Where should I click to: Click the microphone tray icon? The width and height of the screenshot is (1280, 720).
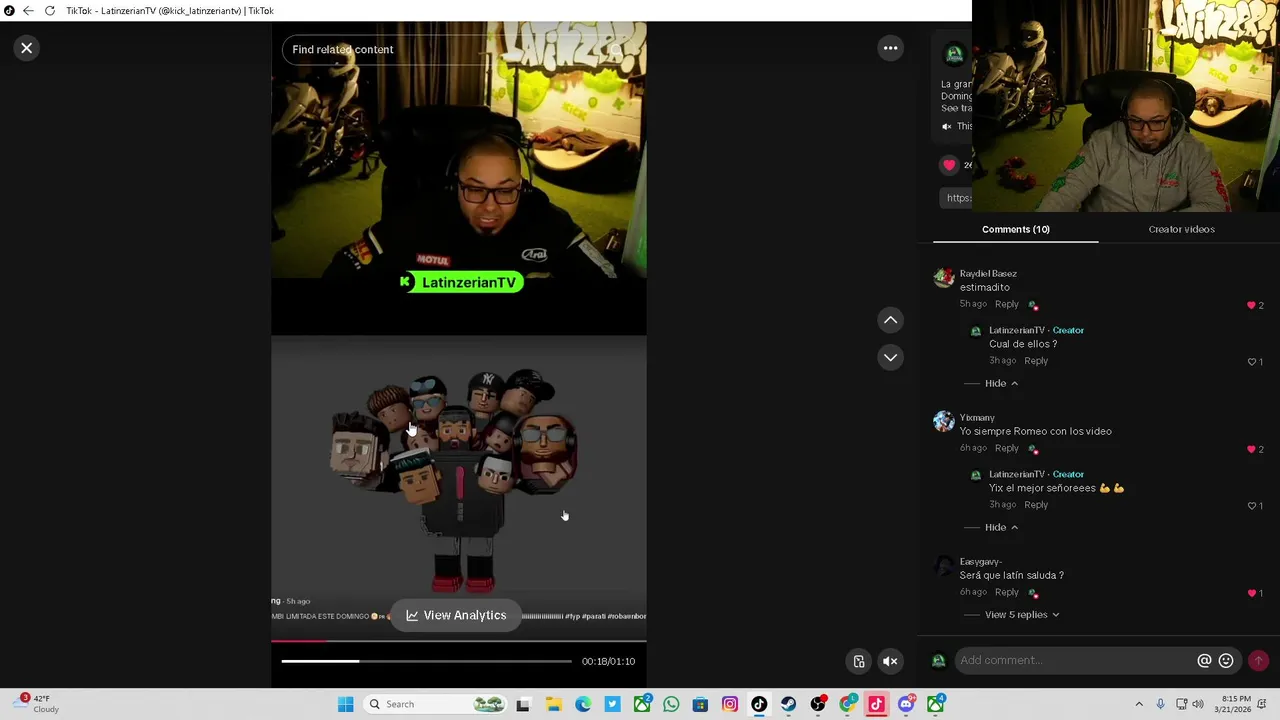click(1160, 704)
